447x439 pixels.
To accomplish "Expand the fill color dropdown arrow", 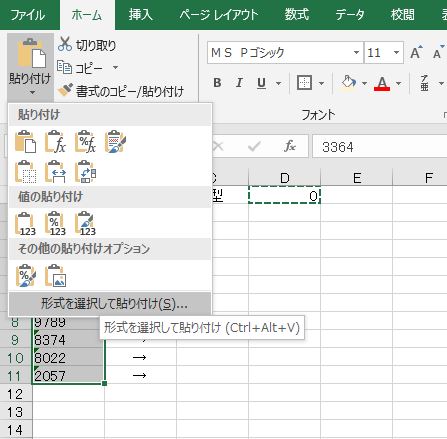I will click(x=364, y=83).
